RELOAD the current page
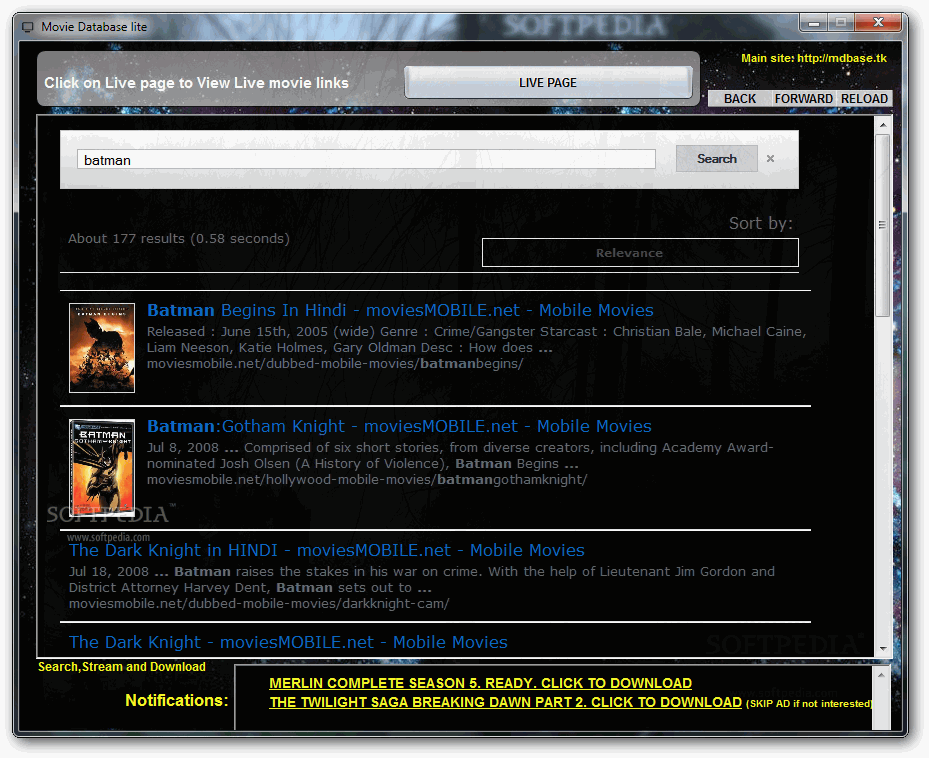This screenshot has height=758, width=929. coord(864,99)
